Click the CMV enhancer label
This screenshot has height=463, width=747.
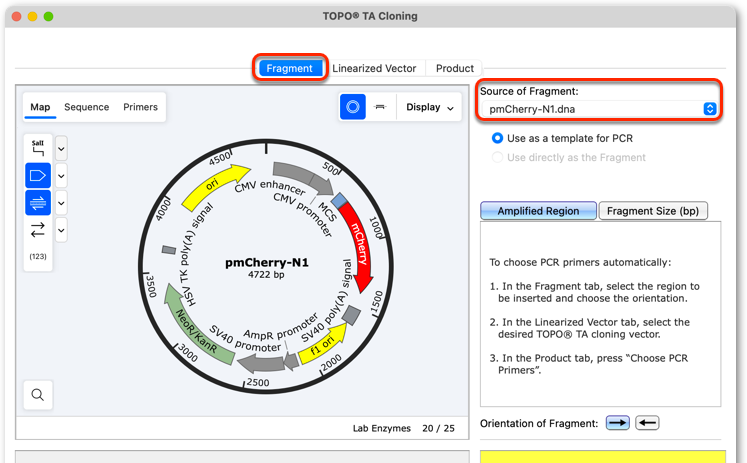pyautogui.click(x=270, y=187)
